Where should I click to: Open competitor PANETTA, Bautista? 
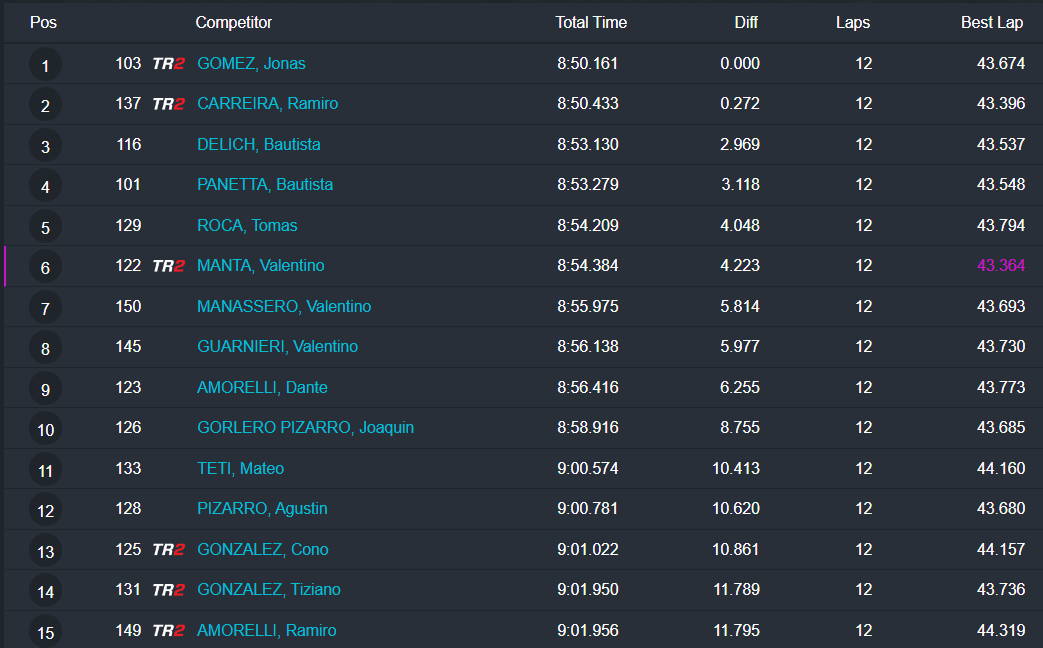coord(265,184)
